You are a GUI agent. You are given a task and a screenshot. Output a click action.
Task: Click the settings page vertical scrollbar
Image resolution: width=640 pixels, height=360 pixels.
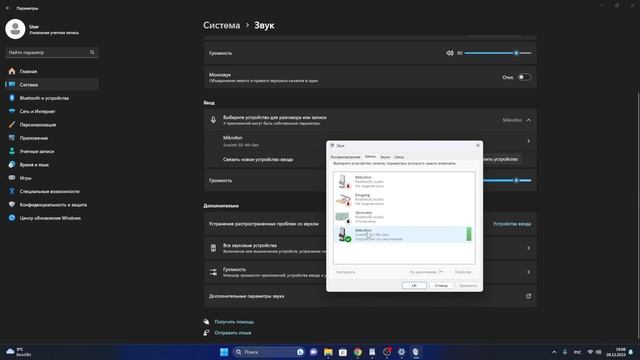(x=638, y=216)
